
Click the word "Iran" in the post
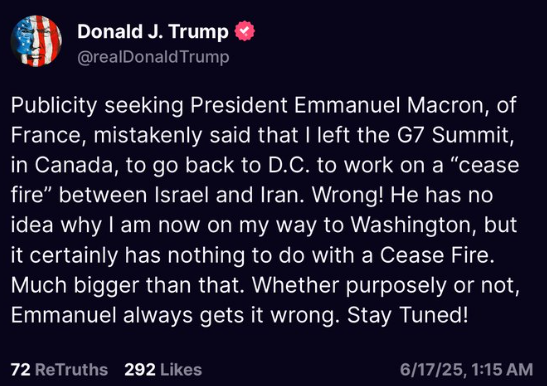280,195
